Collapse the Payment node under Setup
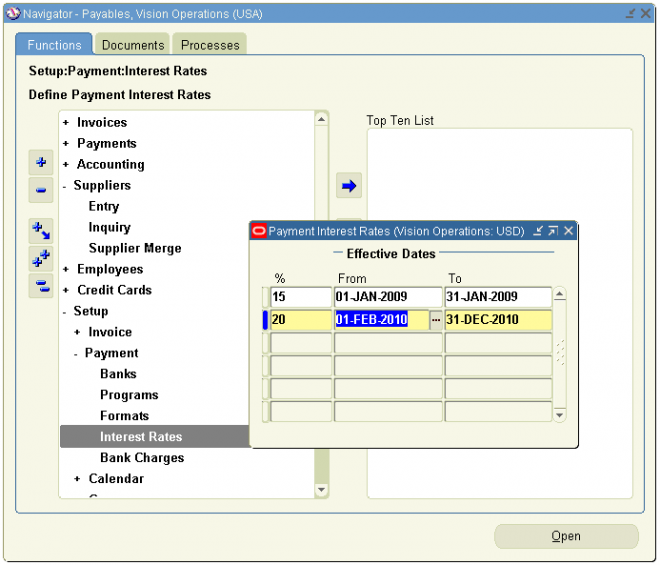The height and width of the screenshot is (565, 660). point(76,354)
